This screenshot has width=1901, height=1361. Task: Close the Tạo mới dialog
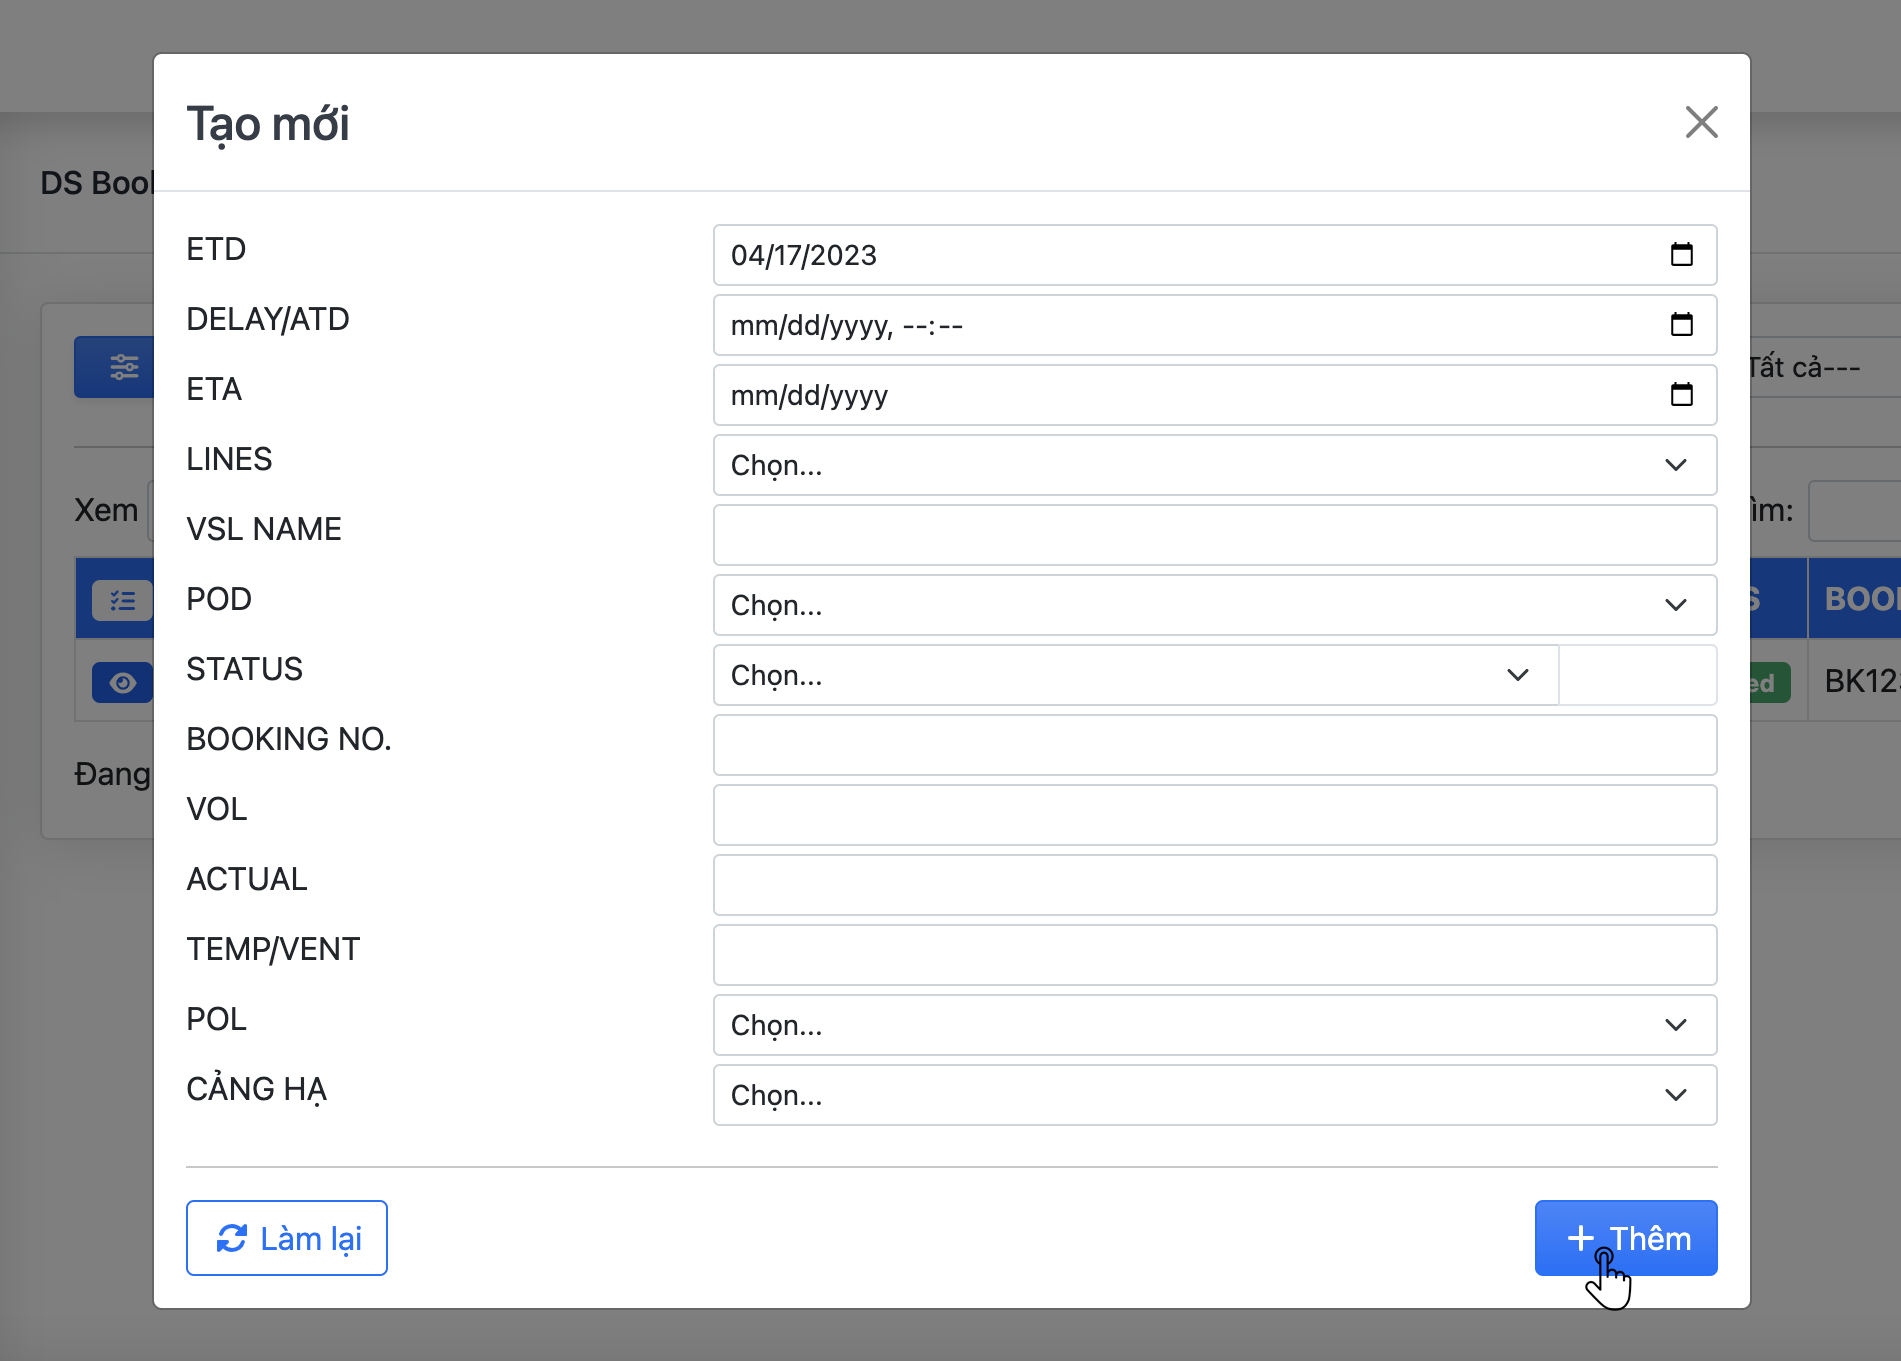(x=1701, y=123)
